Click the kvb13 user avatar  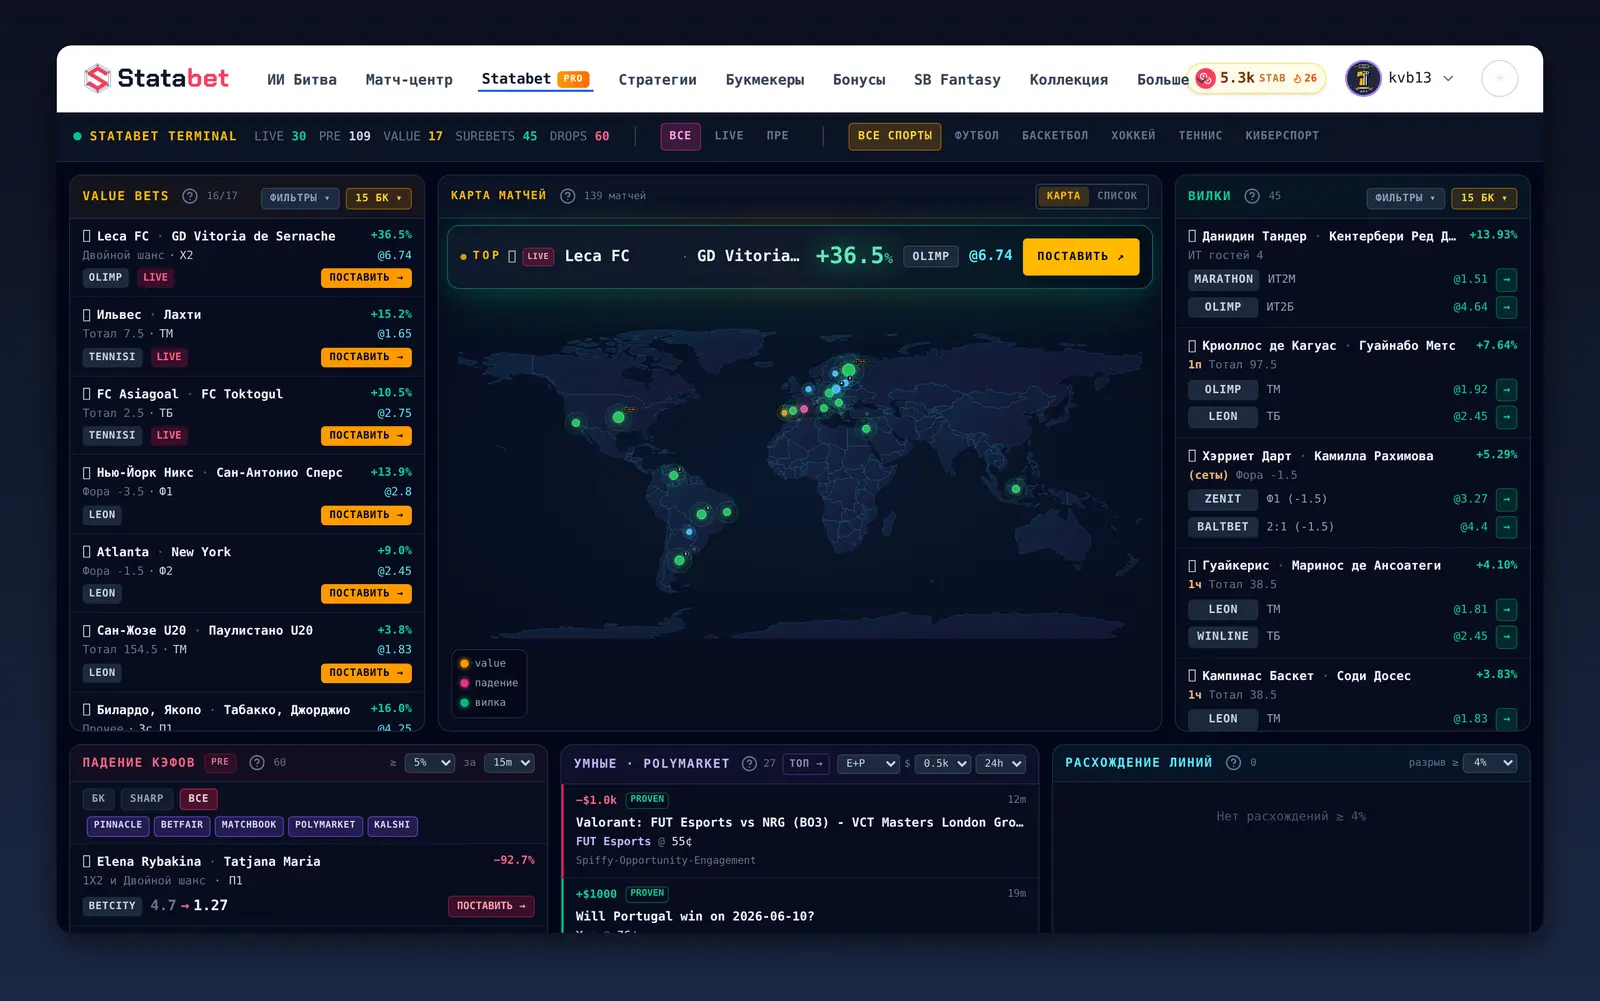(1363, 78)
